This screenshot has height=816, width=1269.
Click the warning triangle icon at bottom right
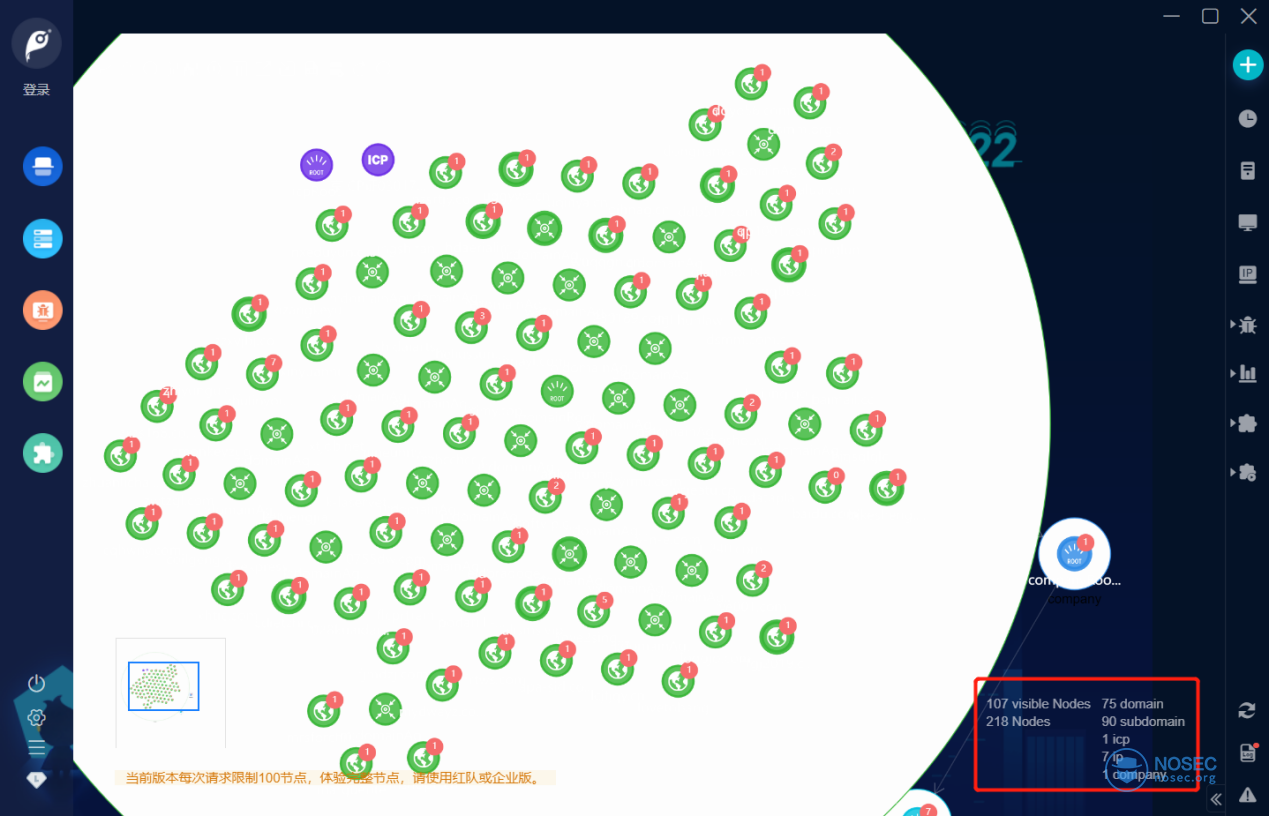pyautogui.click(x=1247, y=795)
